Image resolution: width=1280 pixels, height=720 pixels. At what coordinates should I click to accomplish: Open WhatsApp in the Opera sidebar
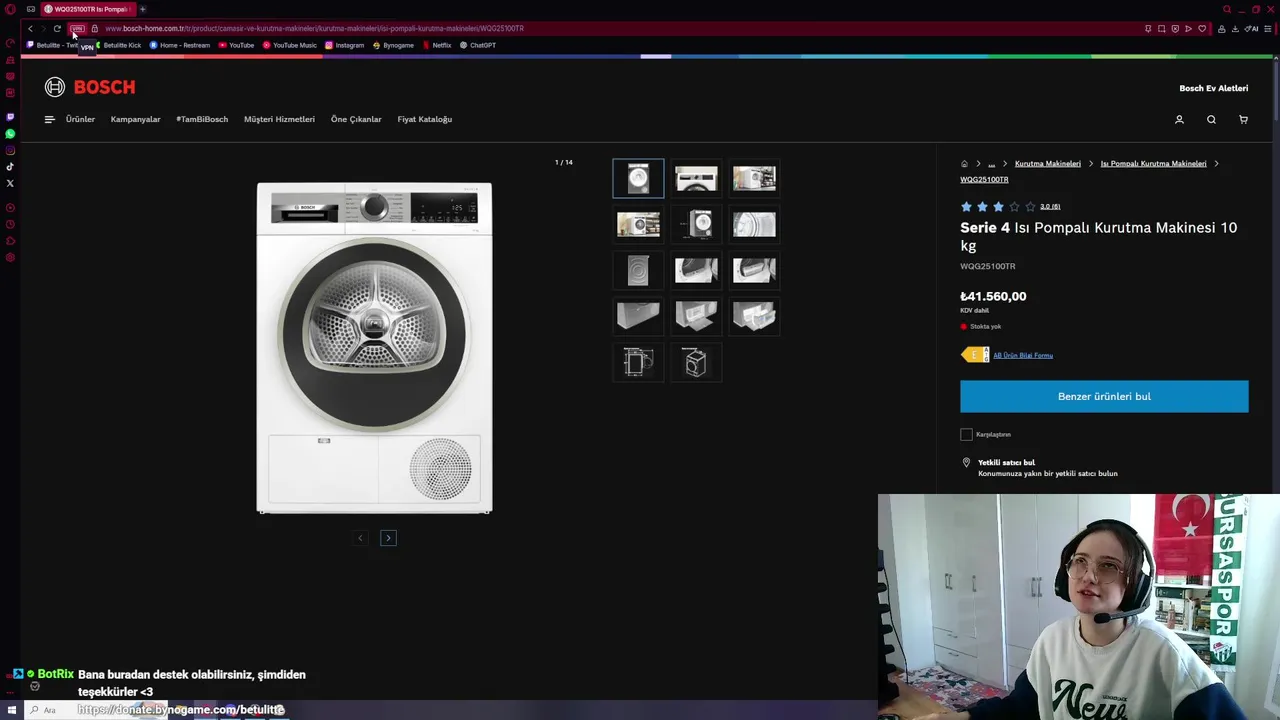[x=10, y=134]
